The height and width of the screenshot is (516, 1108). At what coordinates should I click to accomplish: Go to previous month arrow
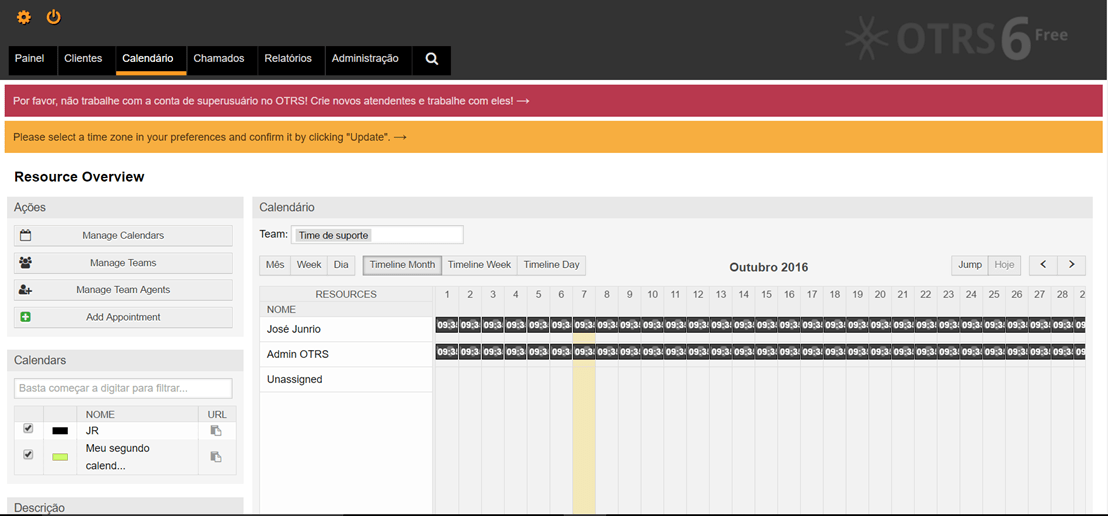point(1043,265)
